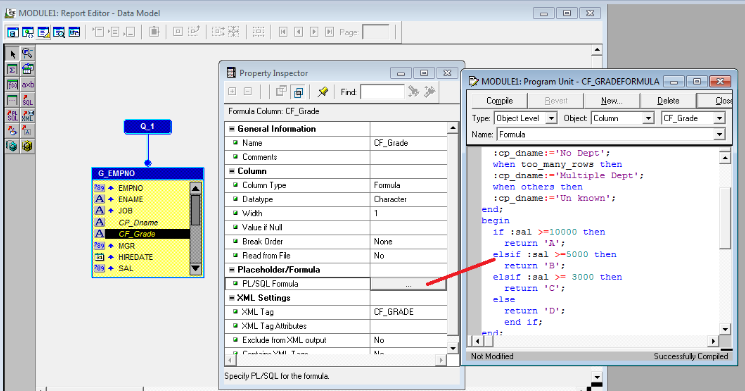This screenshot has width=745, height=391.
Task: Toggle the Intersection mode in Property Inspector
Action: [x=298, y=92]
